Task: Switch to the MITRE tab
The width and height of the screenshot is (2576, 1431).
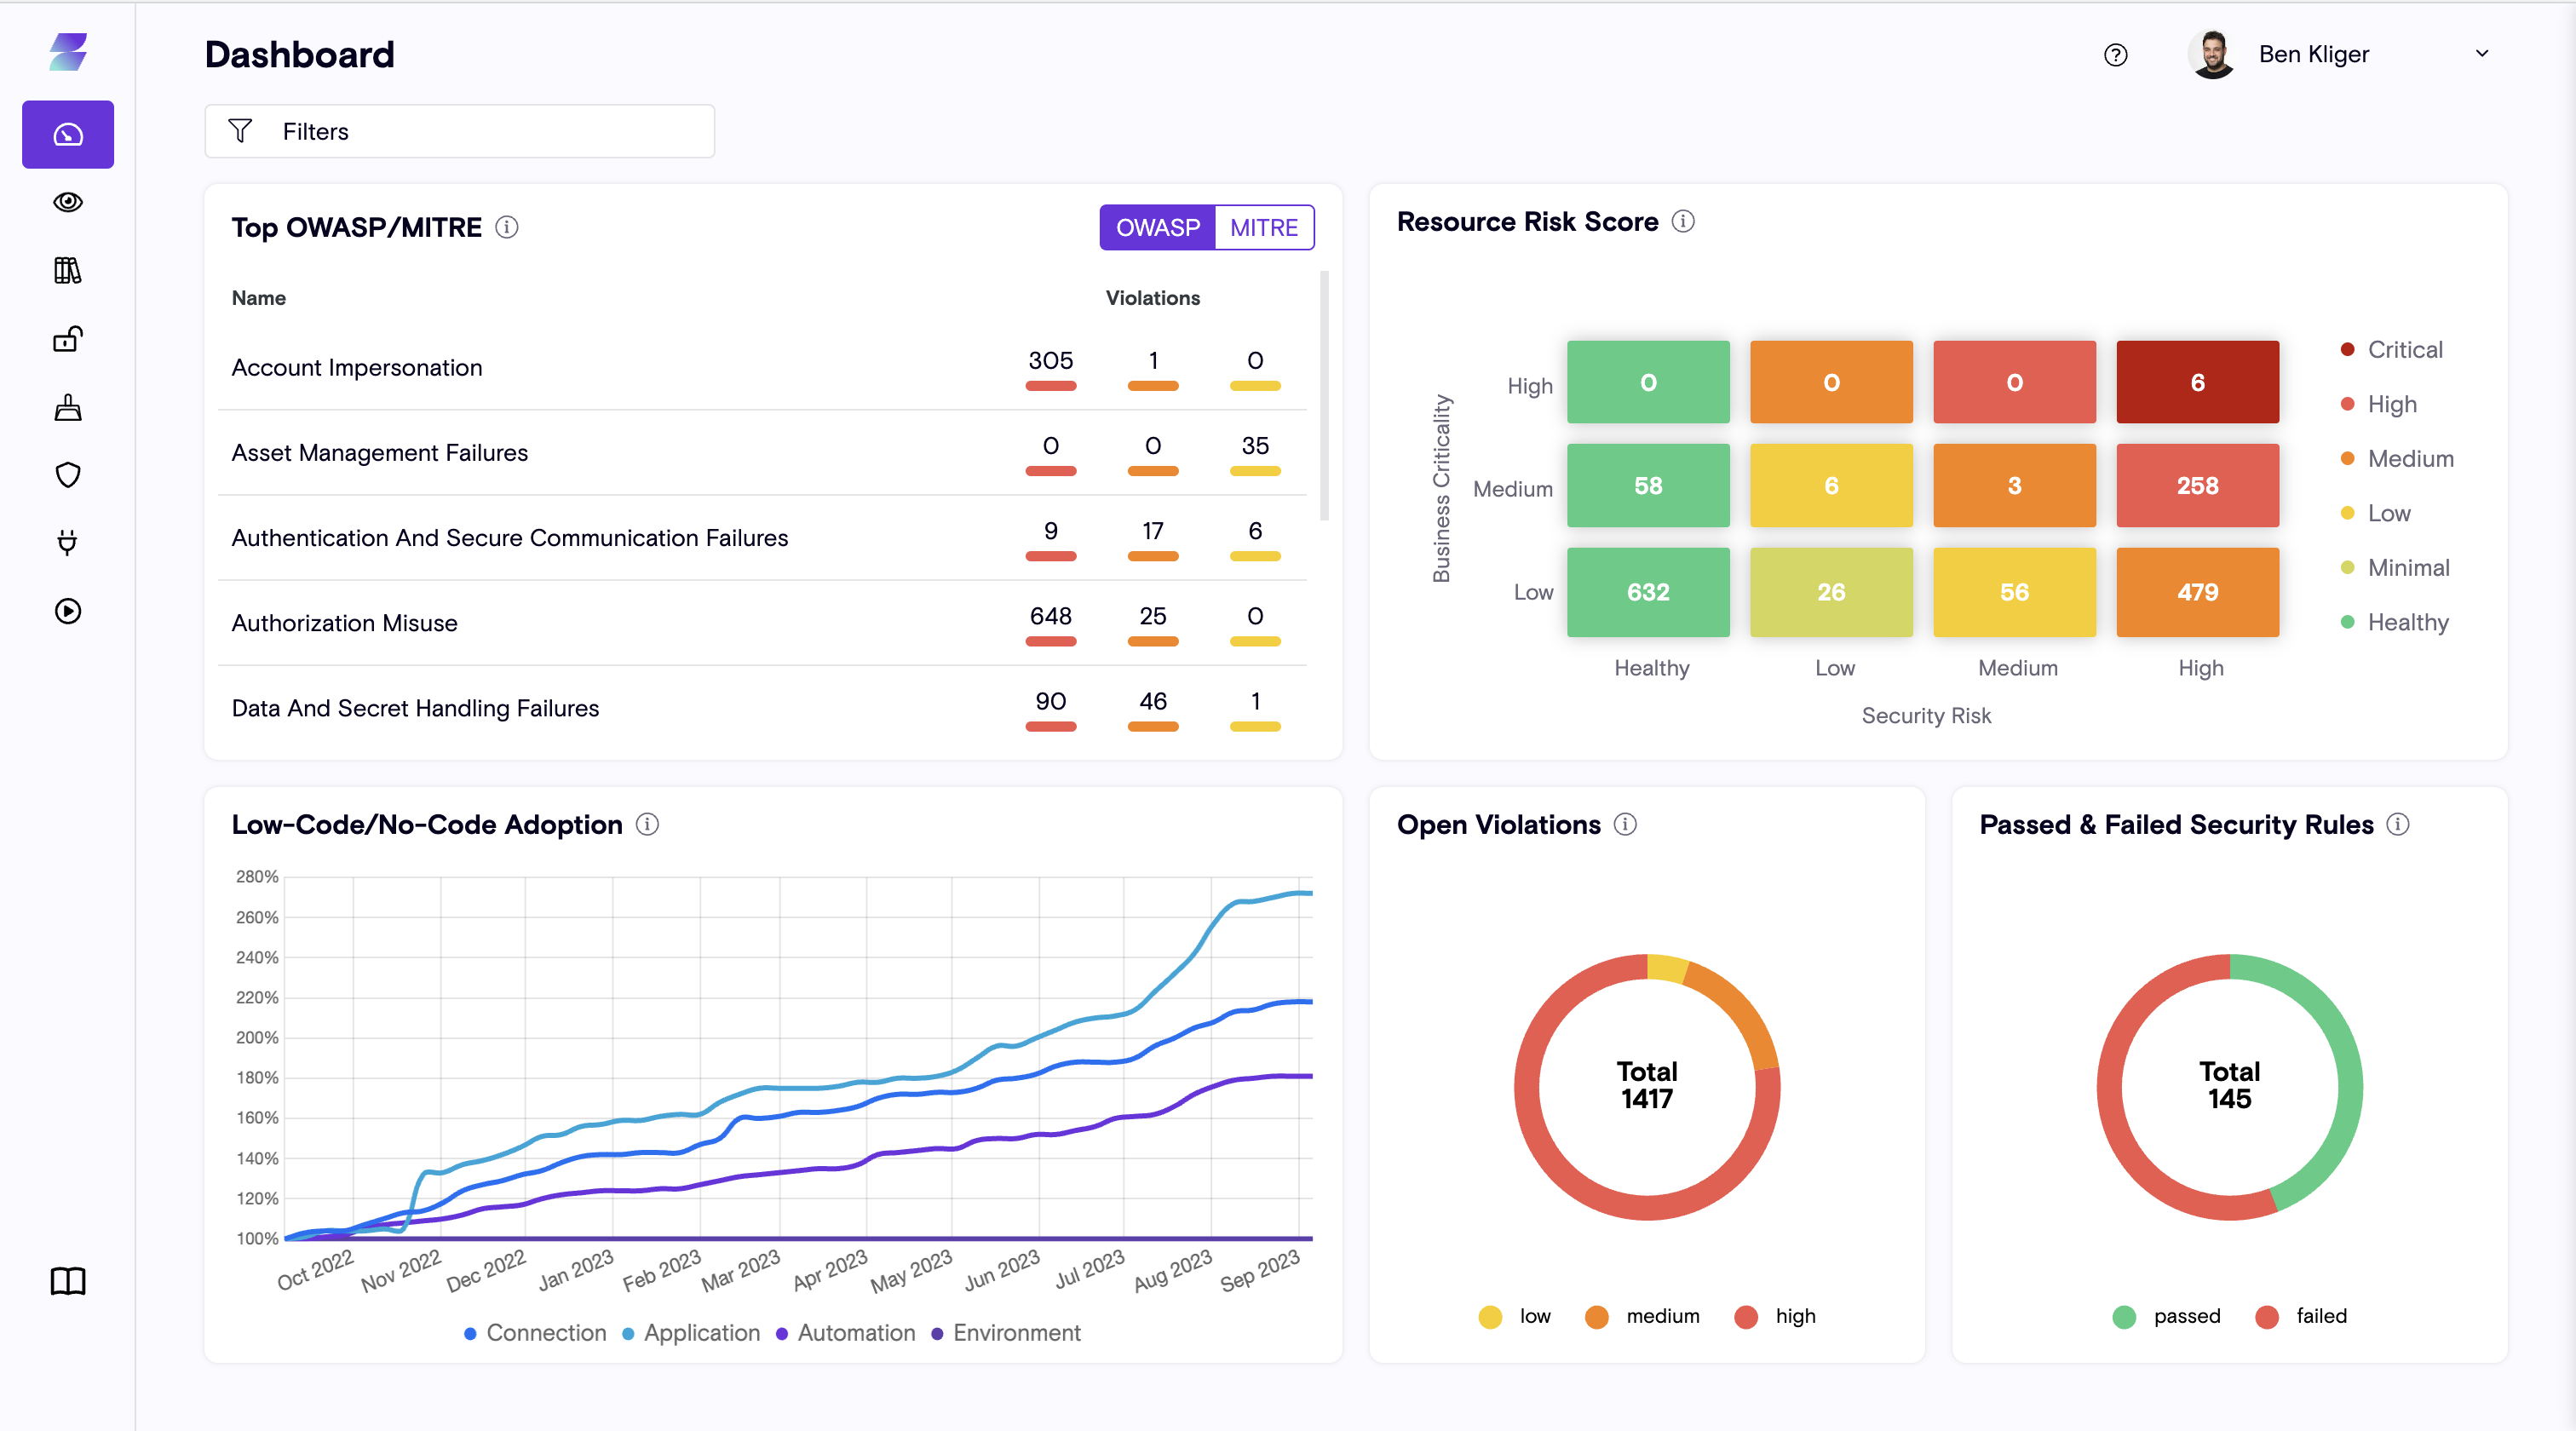Action: click(1264, 227)
